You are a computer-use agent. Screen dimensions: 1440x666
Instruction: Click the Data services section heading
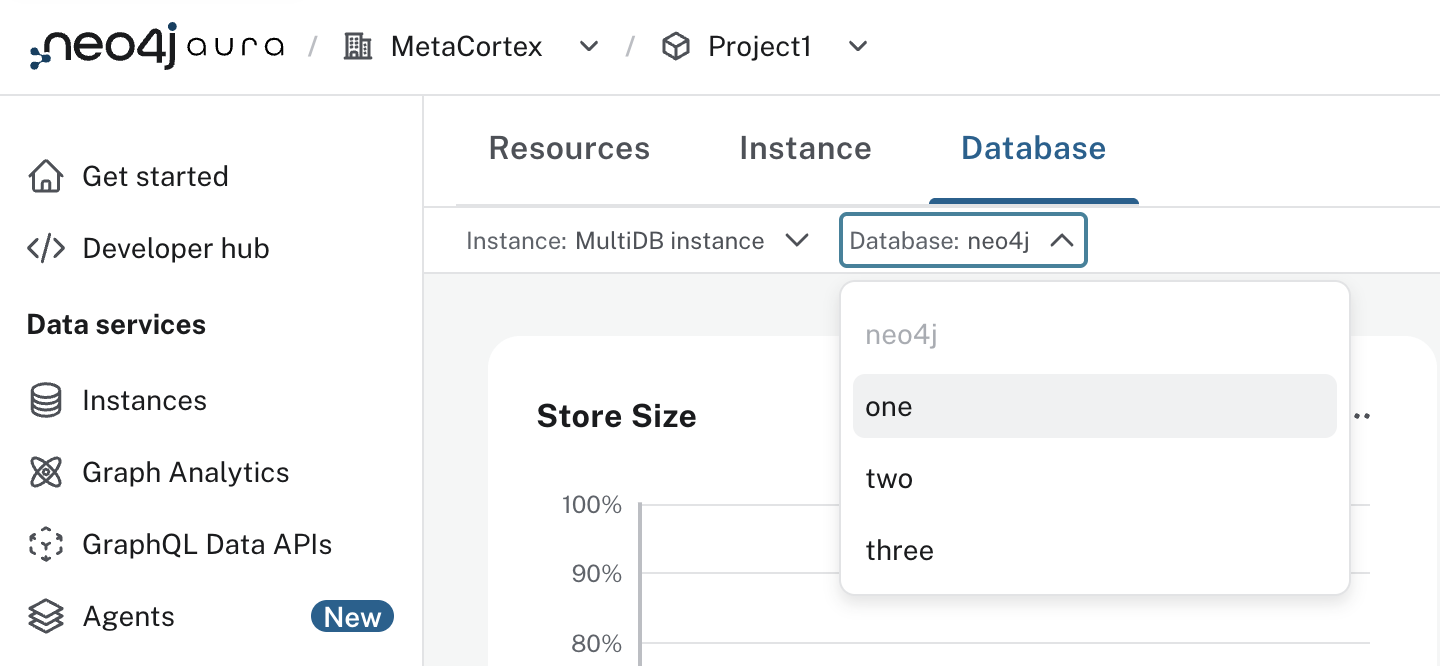click(116, 324)
